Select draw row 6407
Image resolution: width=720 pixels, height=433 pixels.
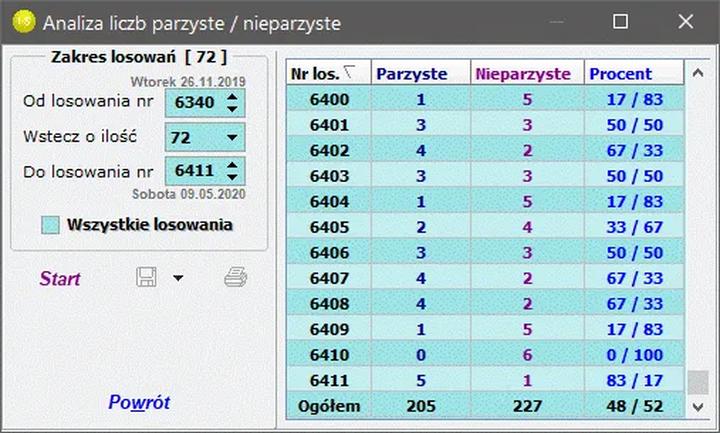tap(485, 278)
